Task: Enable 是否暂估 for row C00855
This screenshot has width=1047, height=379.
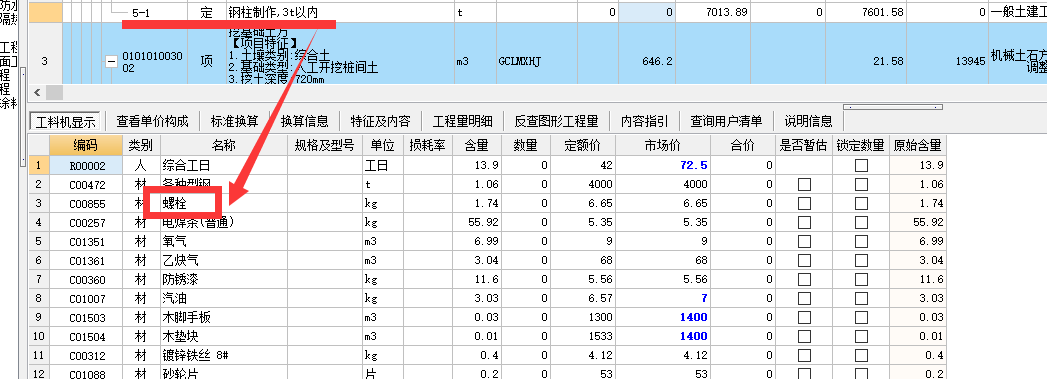Action: (x=805, y=204)
